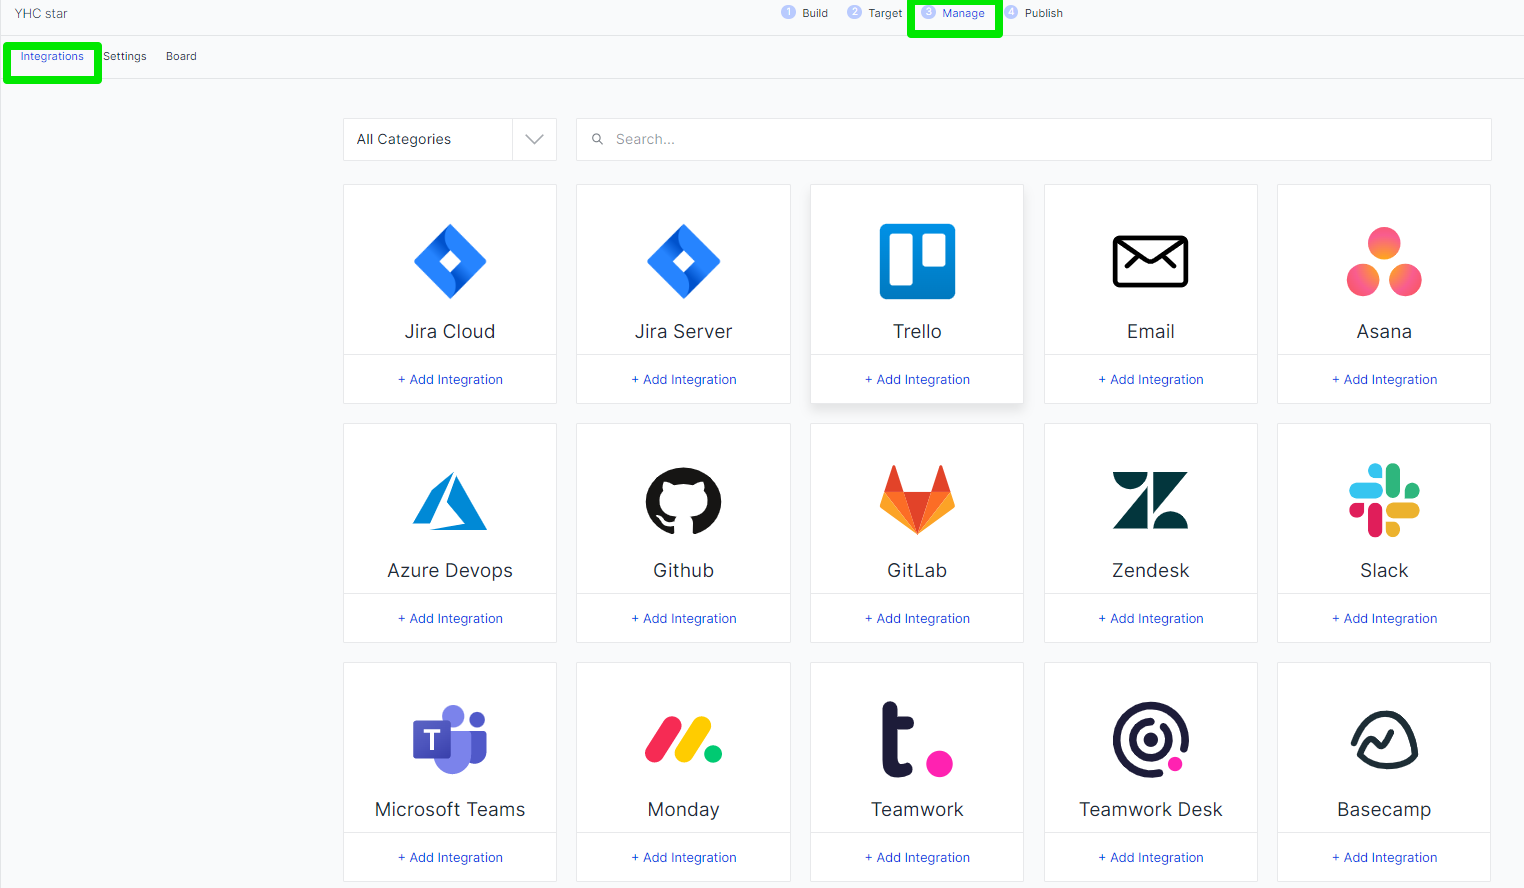Click the Slack logo icon
1524x888 pixels.
[1384, 500]
